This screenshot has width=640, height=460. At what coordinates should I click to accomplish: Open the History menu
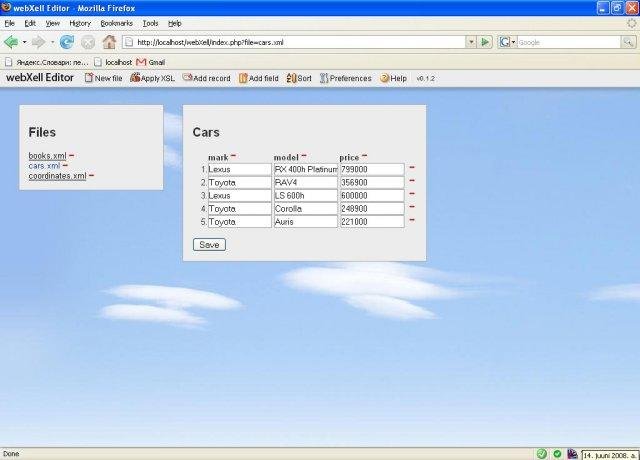tap(80, 23)
